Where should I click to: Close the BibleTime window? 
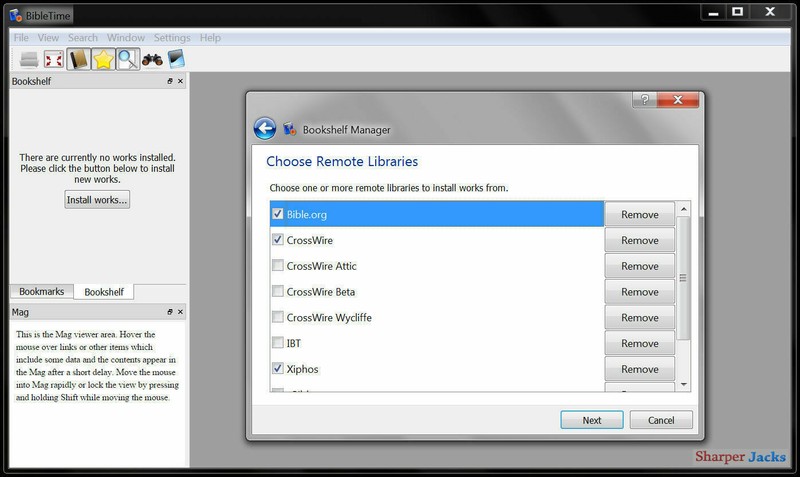pos(770,12)
